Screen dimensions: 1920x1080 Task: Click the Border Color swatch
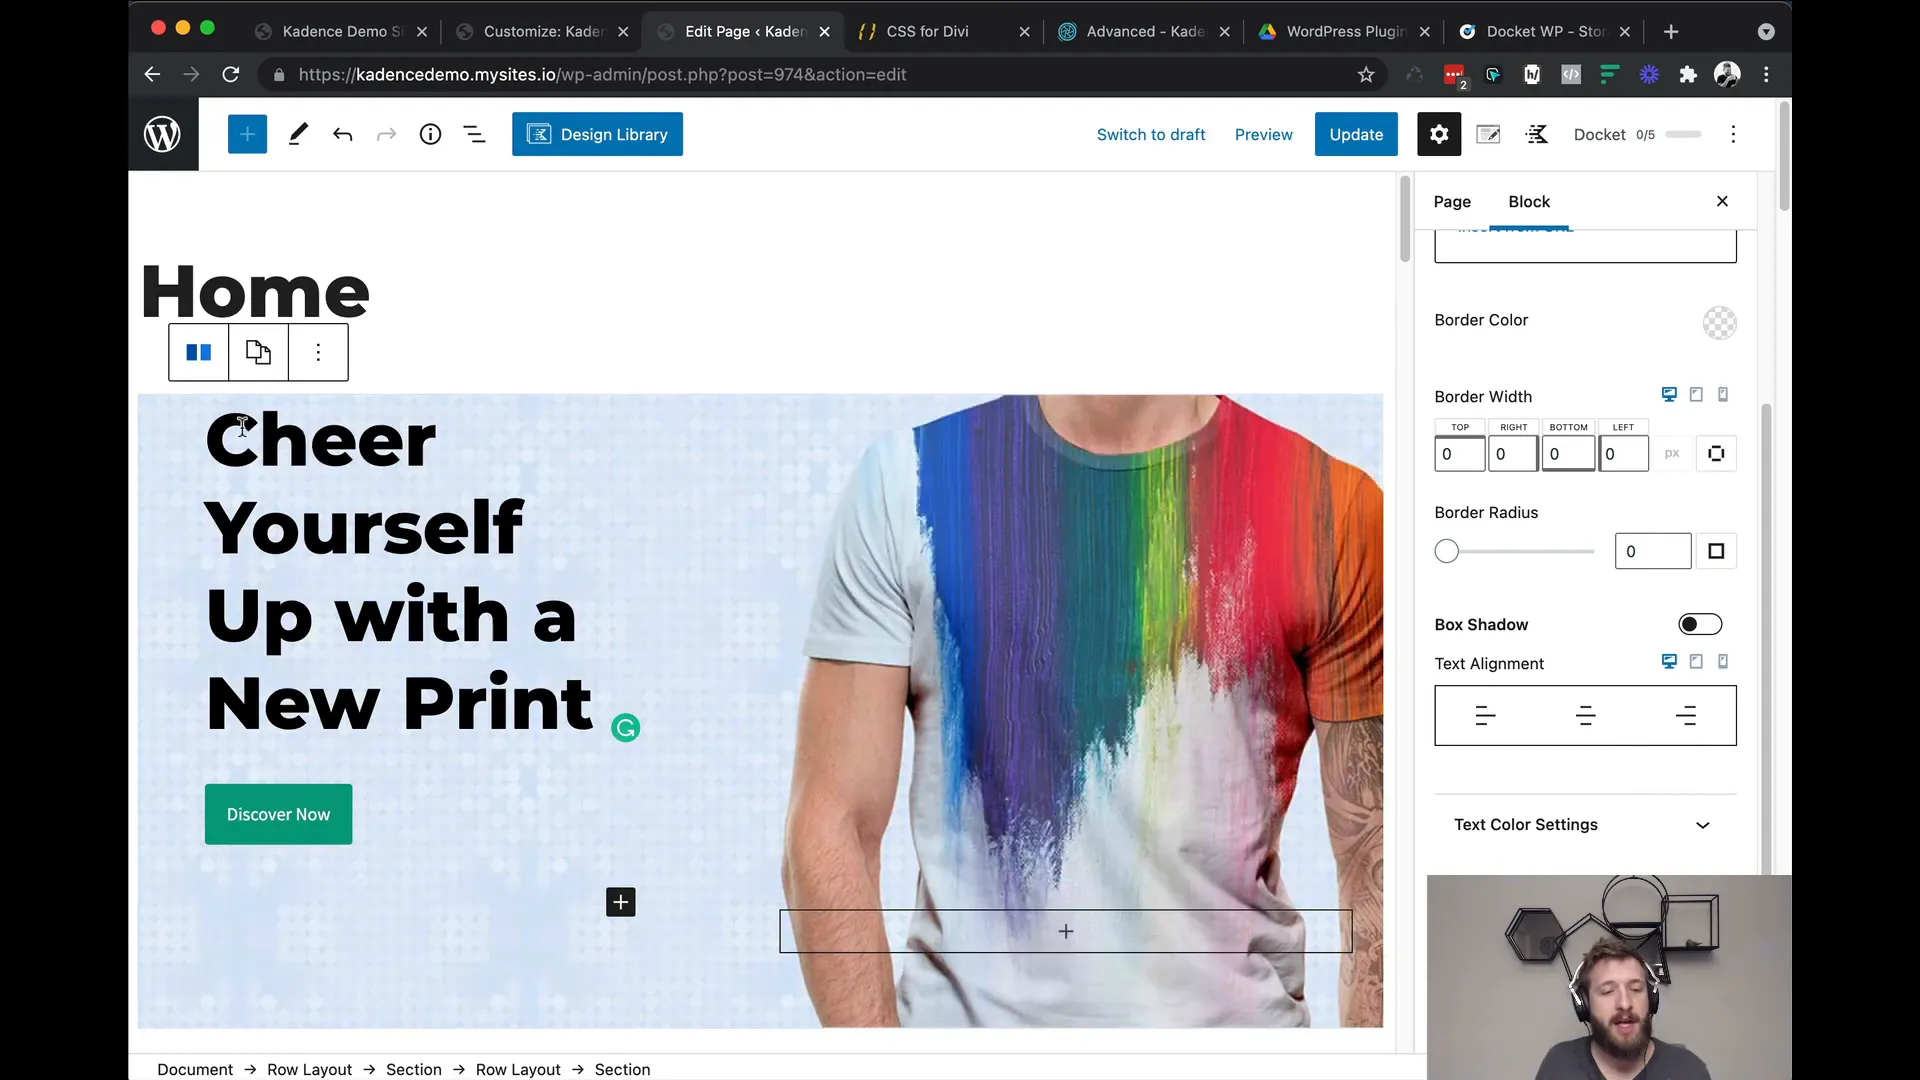pos(1718,320)
